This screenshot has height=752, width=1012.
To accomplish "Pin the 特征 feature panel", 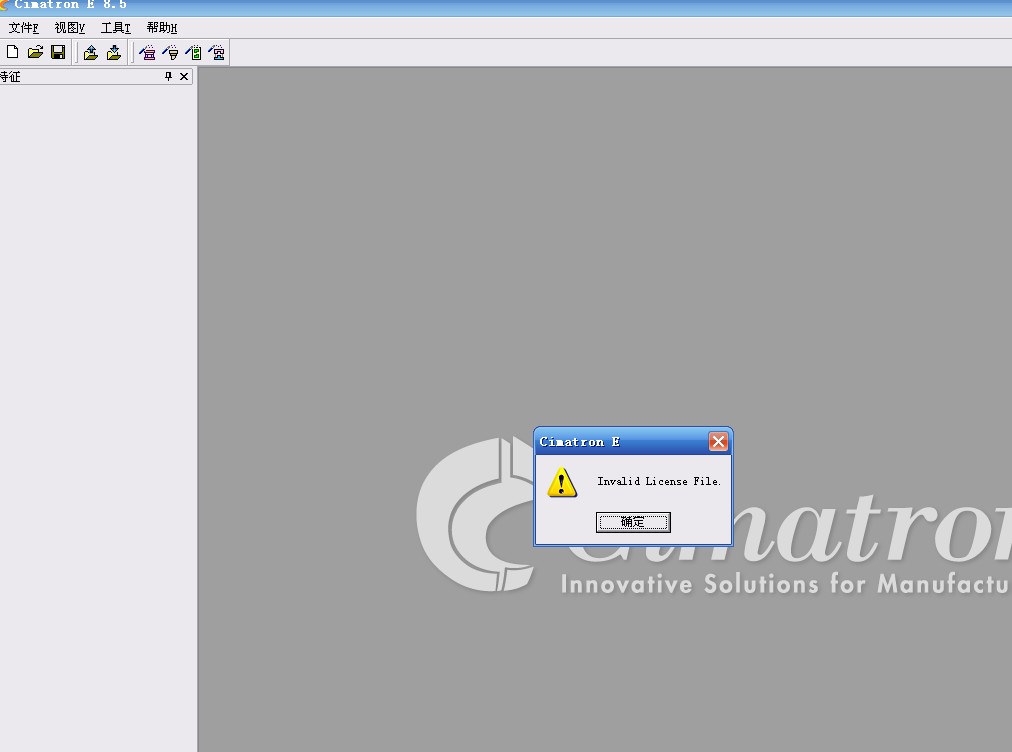I will point(168,76).
